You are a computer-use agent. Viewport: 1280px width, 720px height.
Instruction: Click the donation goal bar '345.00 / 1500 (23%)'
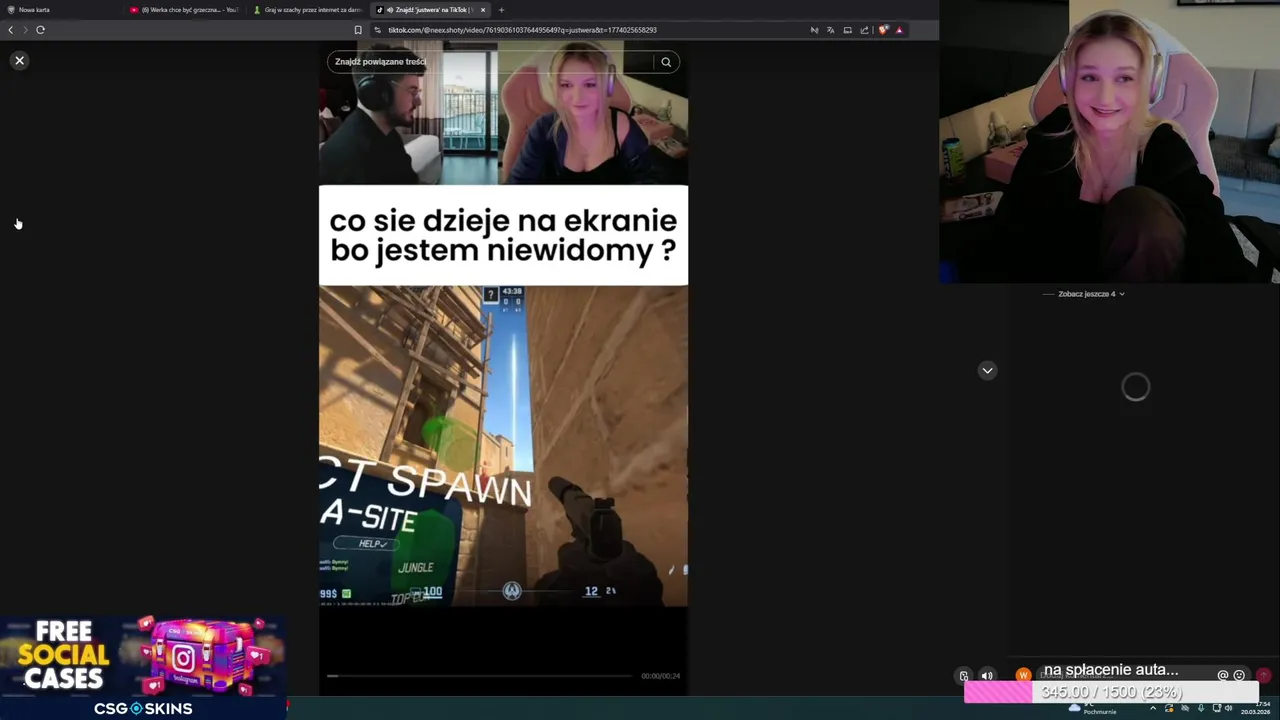point(1111,692)
